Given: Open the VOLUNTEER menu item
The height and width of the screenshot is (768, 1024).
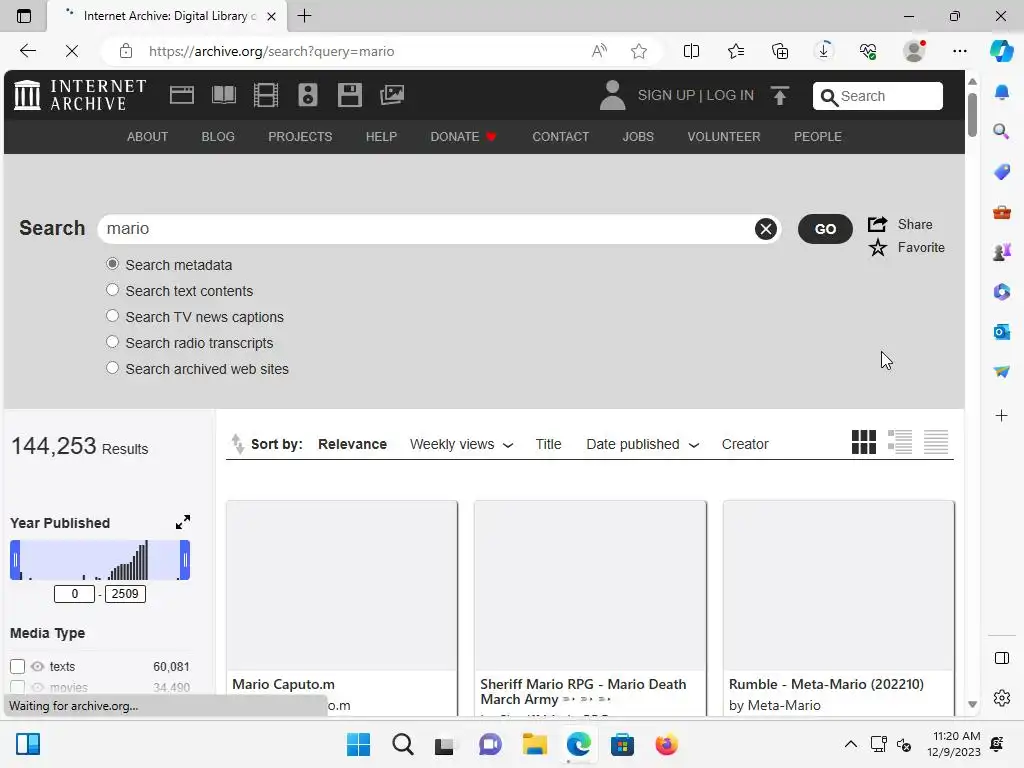Looking at the screenshot, I should click(724, 136).
